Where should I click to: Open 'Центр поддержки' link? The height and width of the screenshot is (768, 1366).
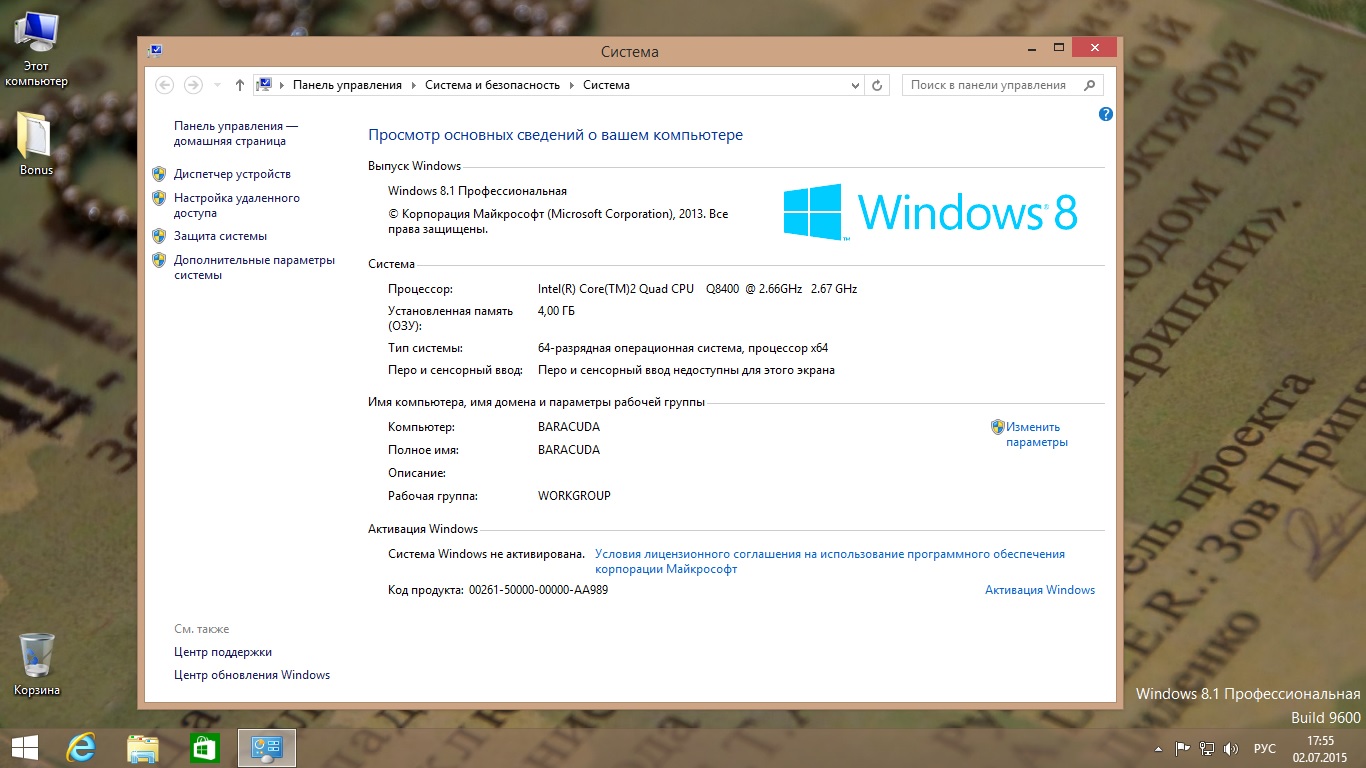tap(222, 652)
